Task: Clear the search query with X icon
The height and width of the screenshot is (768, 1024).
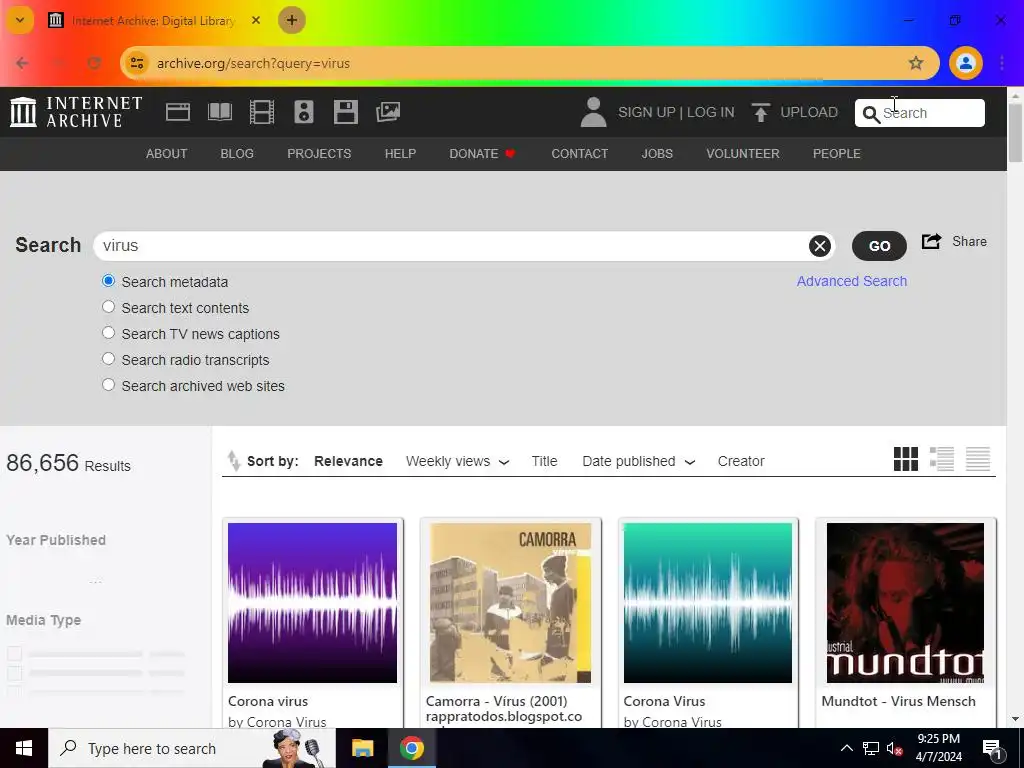Action: 820,246
